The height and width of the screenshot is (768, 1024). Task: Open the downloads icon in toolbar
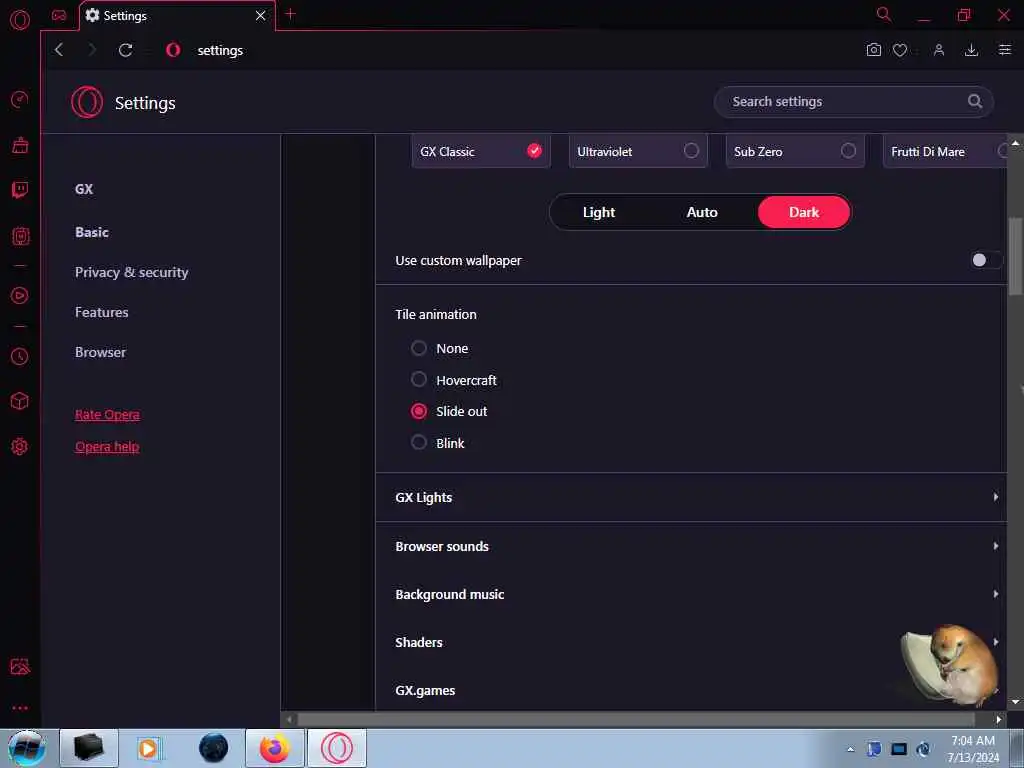pyautogui.click(x=971, y=50)
